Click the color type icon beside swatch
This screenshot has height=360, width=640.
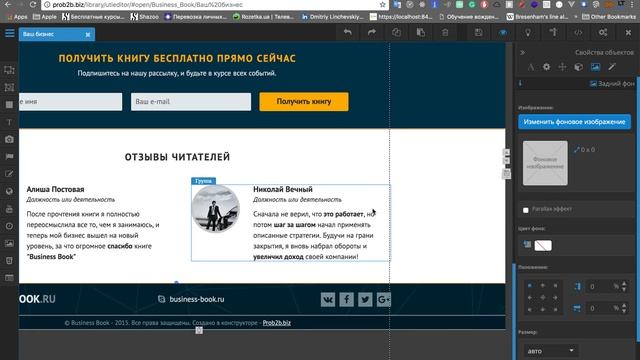click(x=527, y=244)
